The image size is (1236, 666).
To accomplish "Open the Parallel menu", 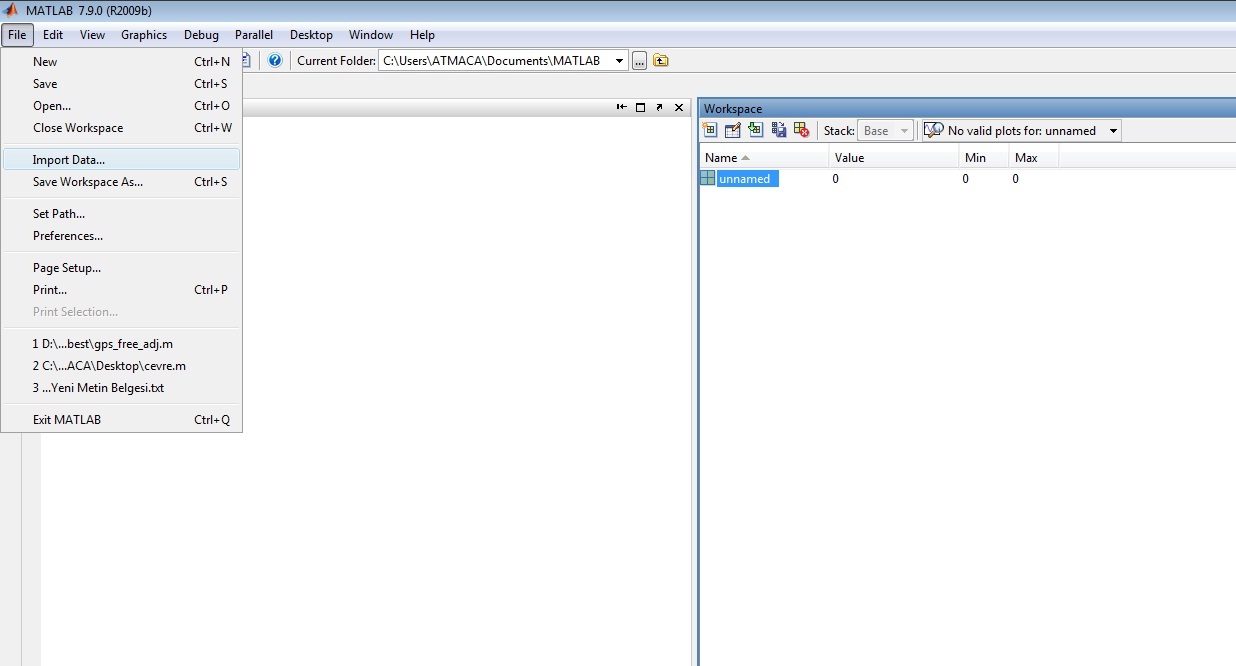I will click(254, 35).
